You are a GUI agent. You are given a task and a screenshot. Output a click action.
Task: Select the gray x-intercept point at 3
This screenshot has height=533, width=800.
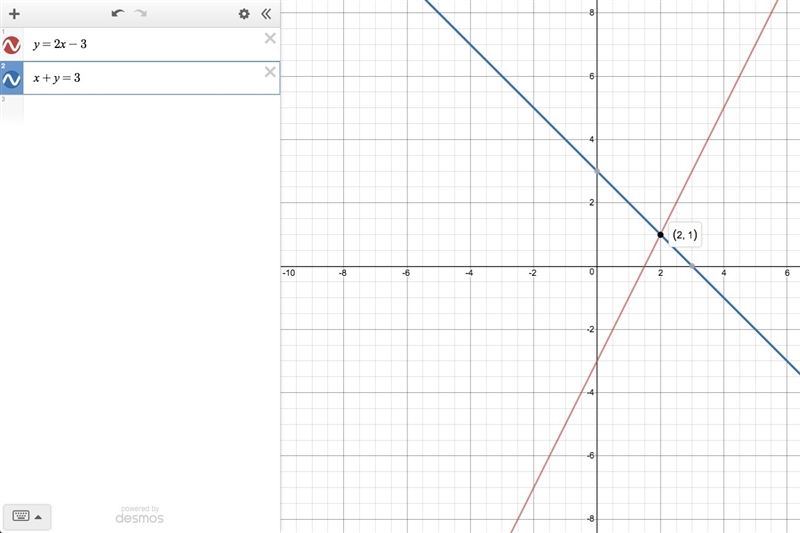pyautogui.click(x=692, y=266)
